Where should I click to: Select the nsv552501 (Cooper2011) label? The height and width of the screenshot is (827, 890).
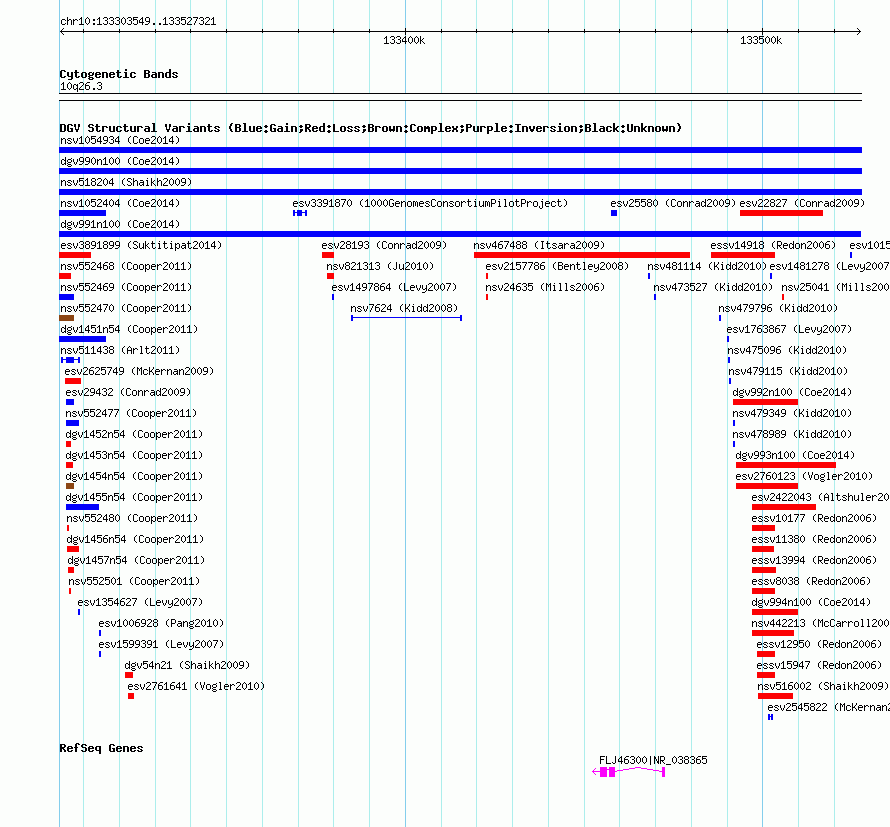pyautogui.click(x=134, y=581)
